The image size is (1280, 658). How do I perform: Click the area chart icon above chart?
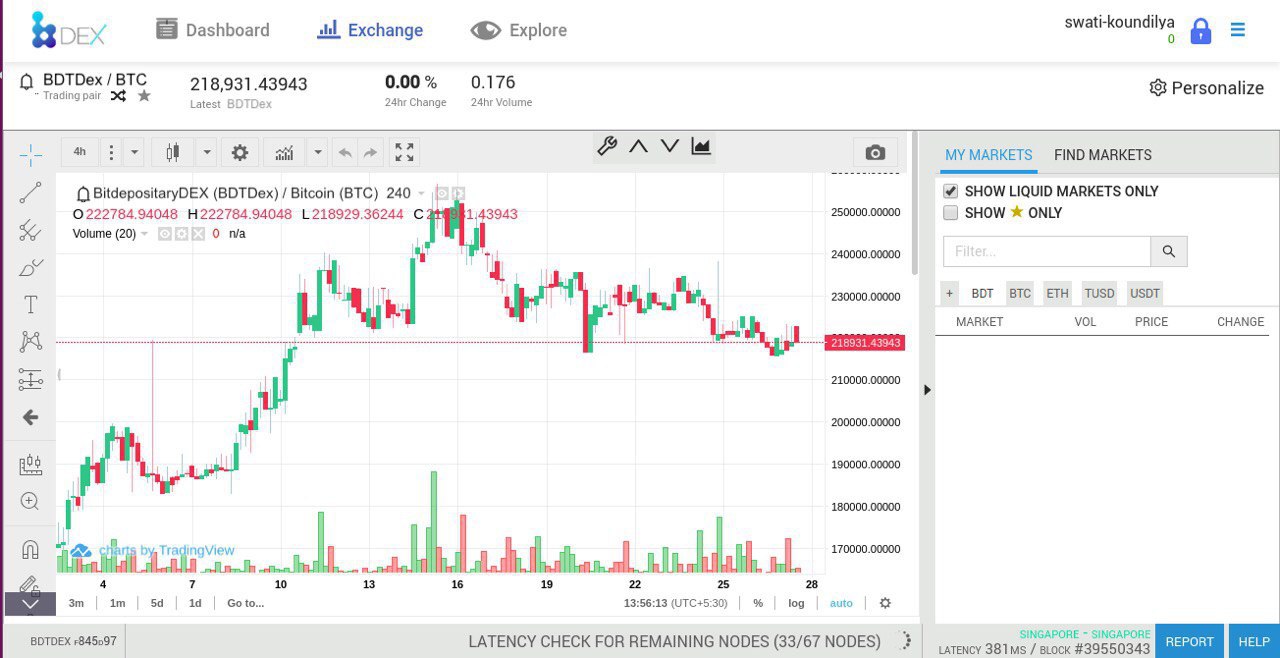pyautogui.click(x=701, y=146)
